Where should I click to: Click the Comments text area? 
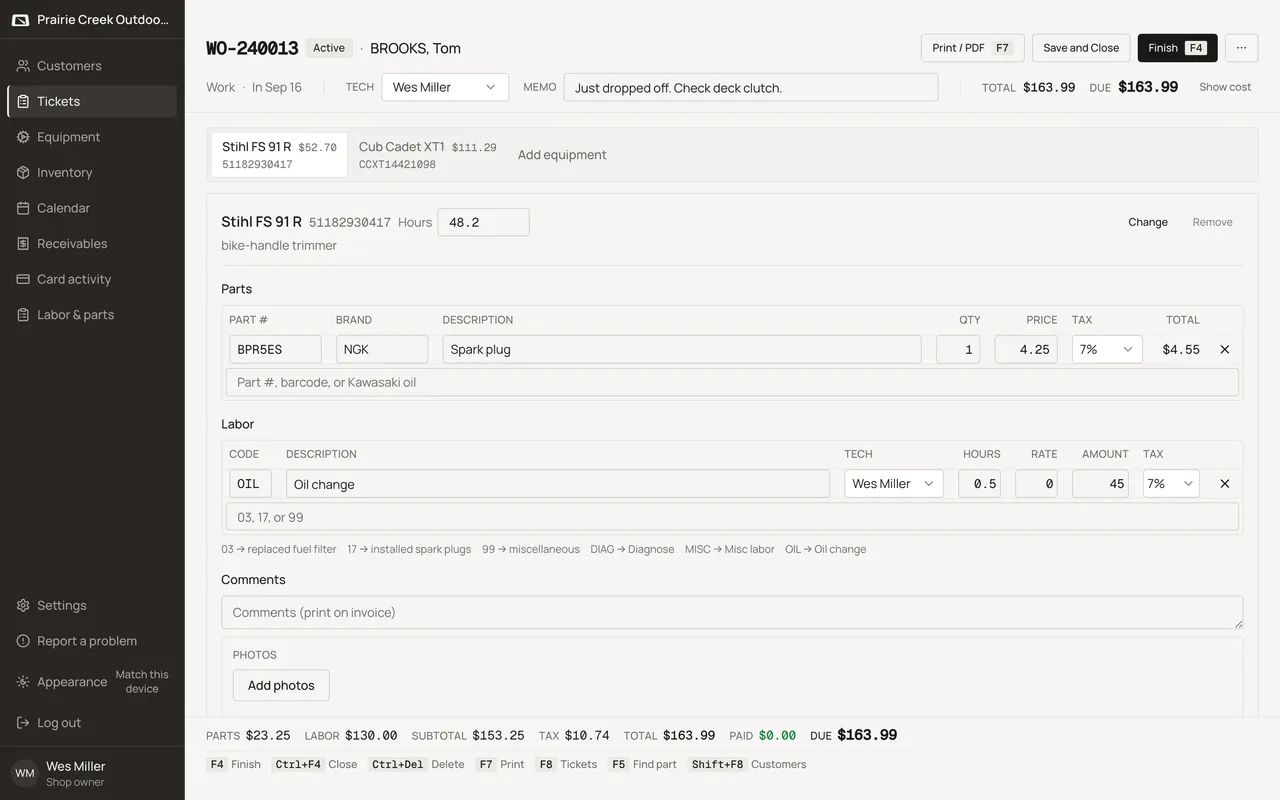[x=732, y=612]
